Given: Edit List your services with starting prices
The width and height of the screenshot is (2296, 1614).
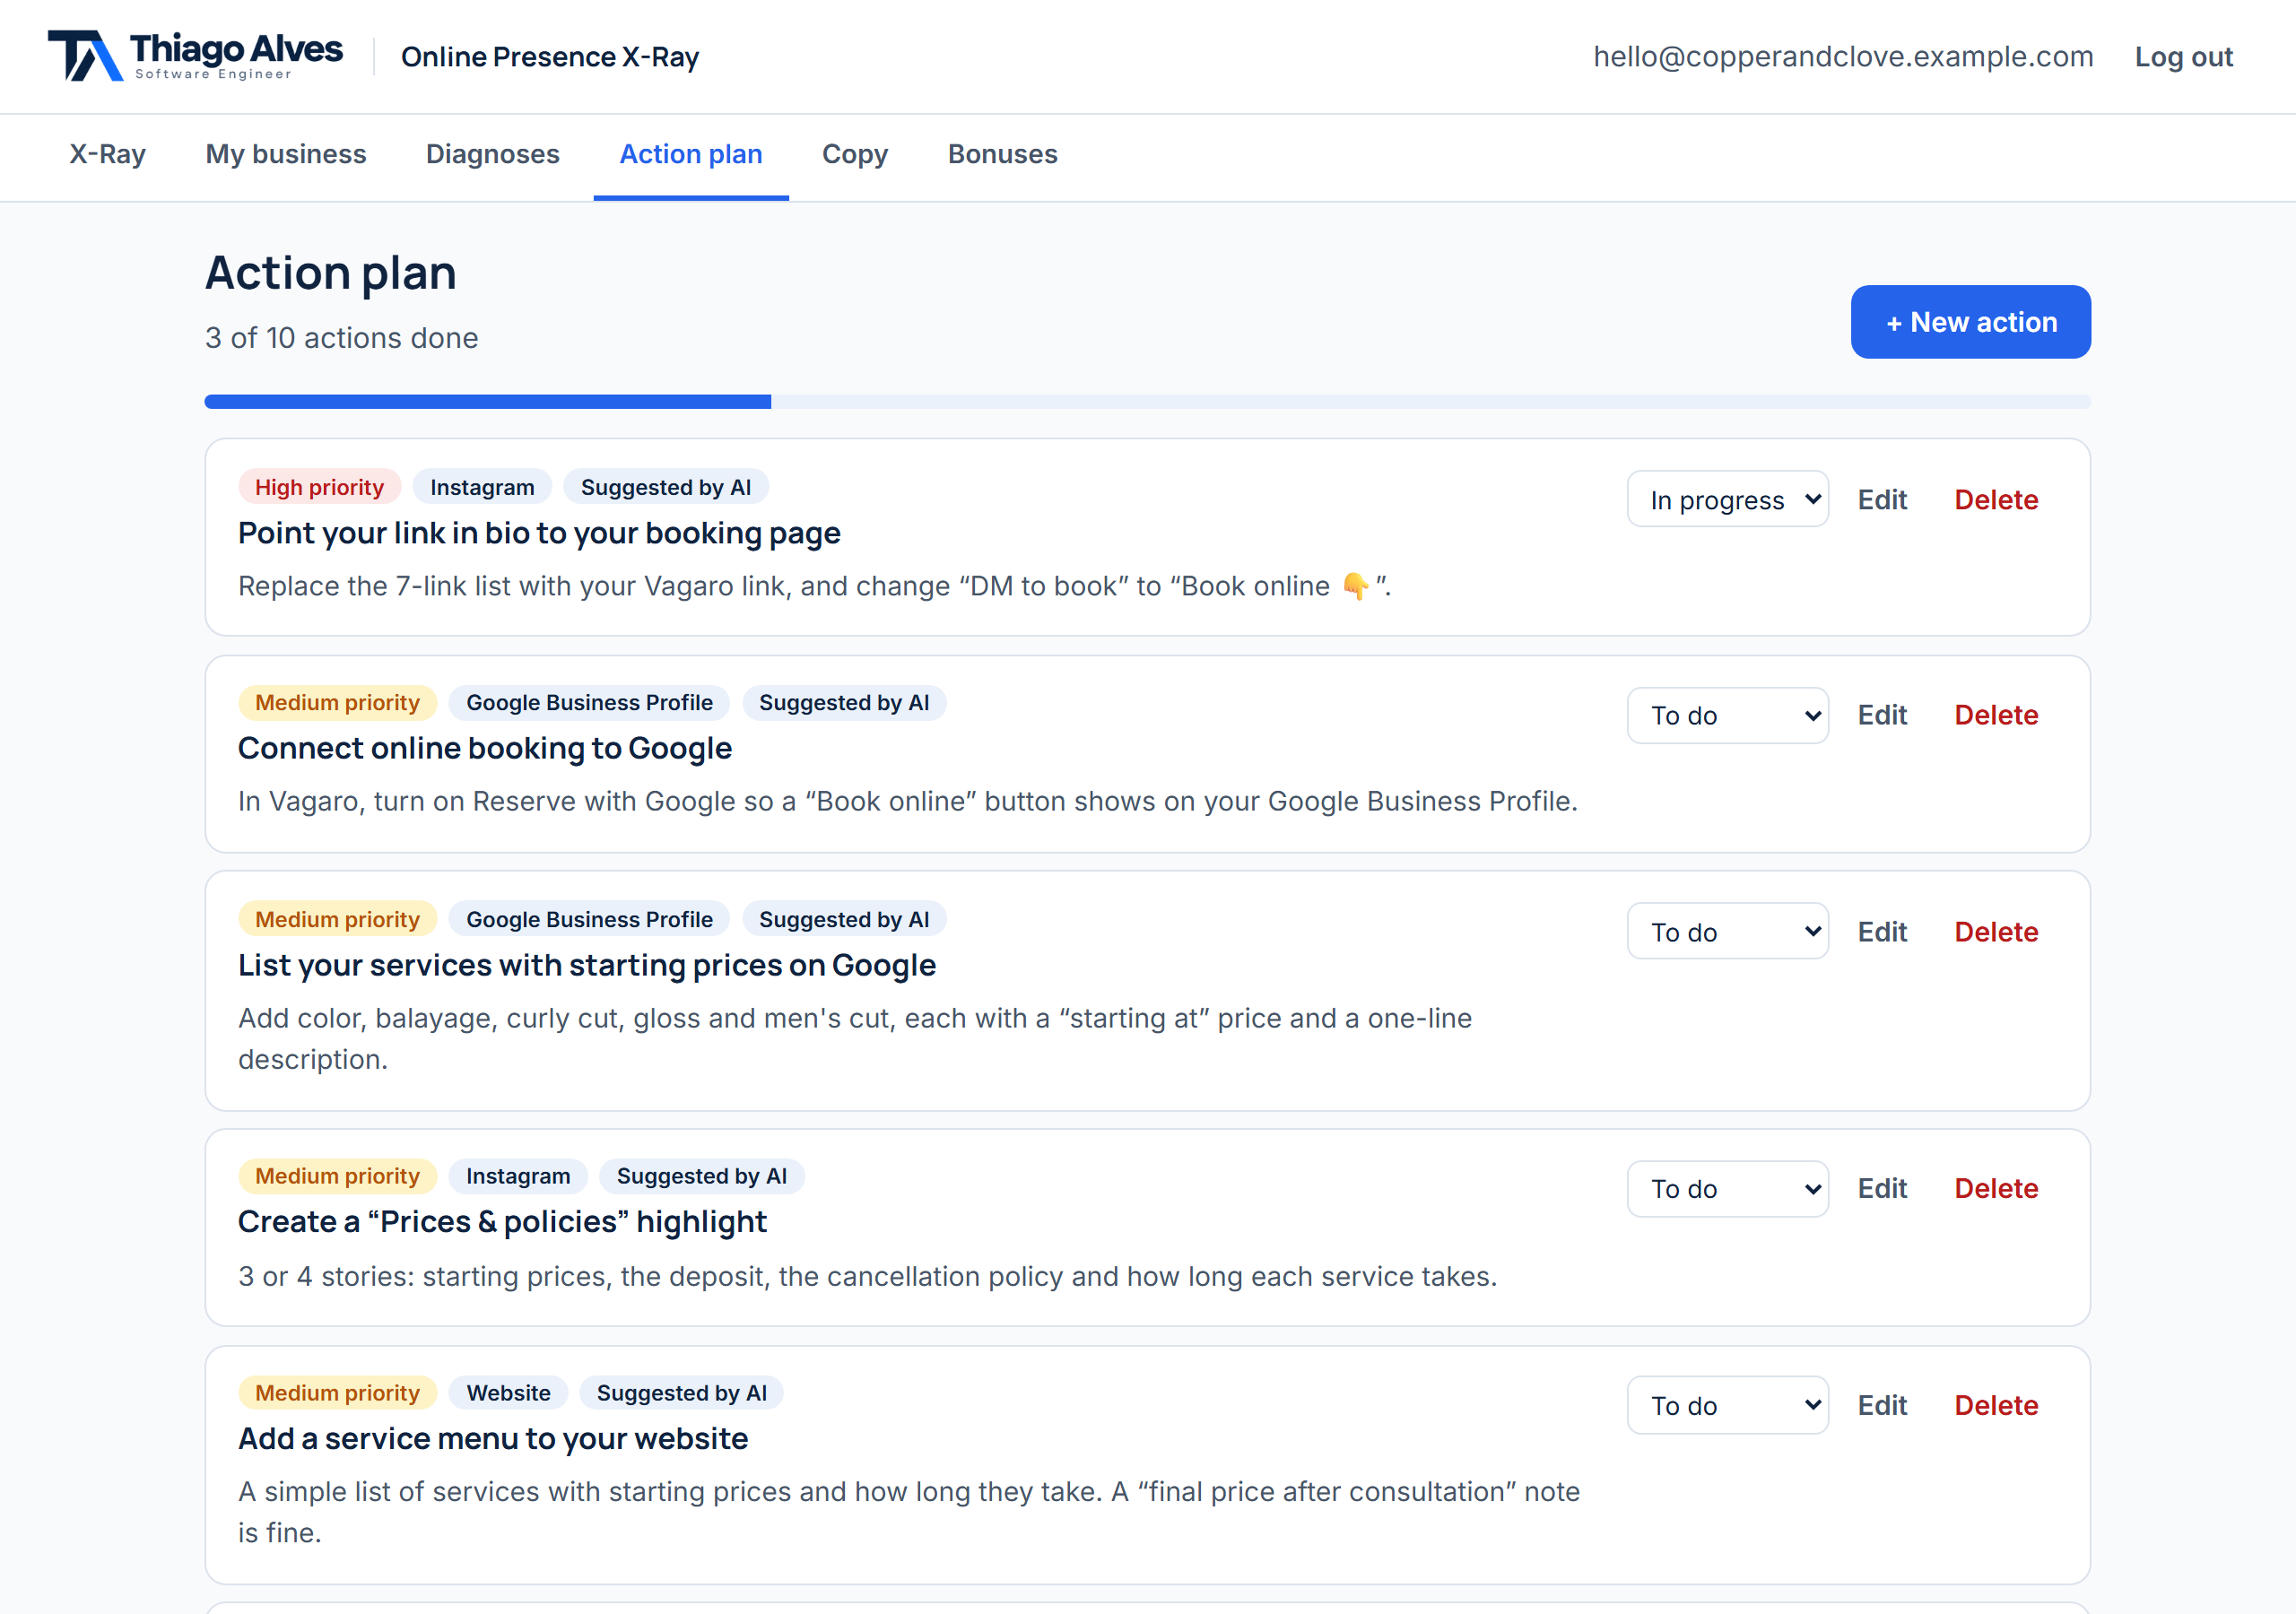Looking at the screenshot, I should coord(1882,931).
